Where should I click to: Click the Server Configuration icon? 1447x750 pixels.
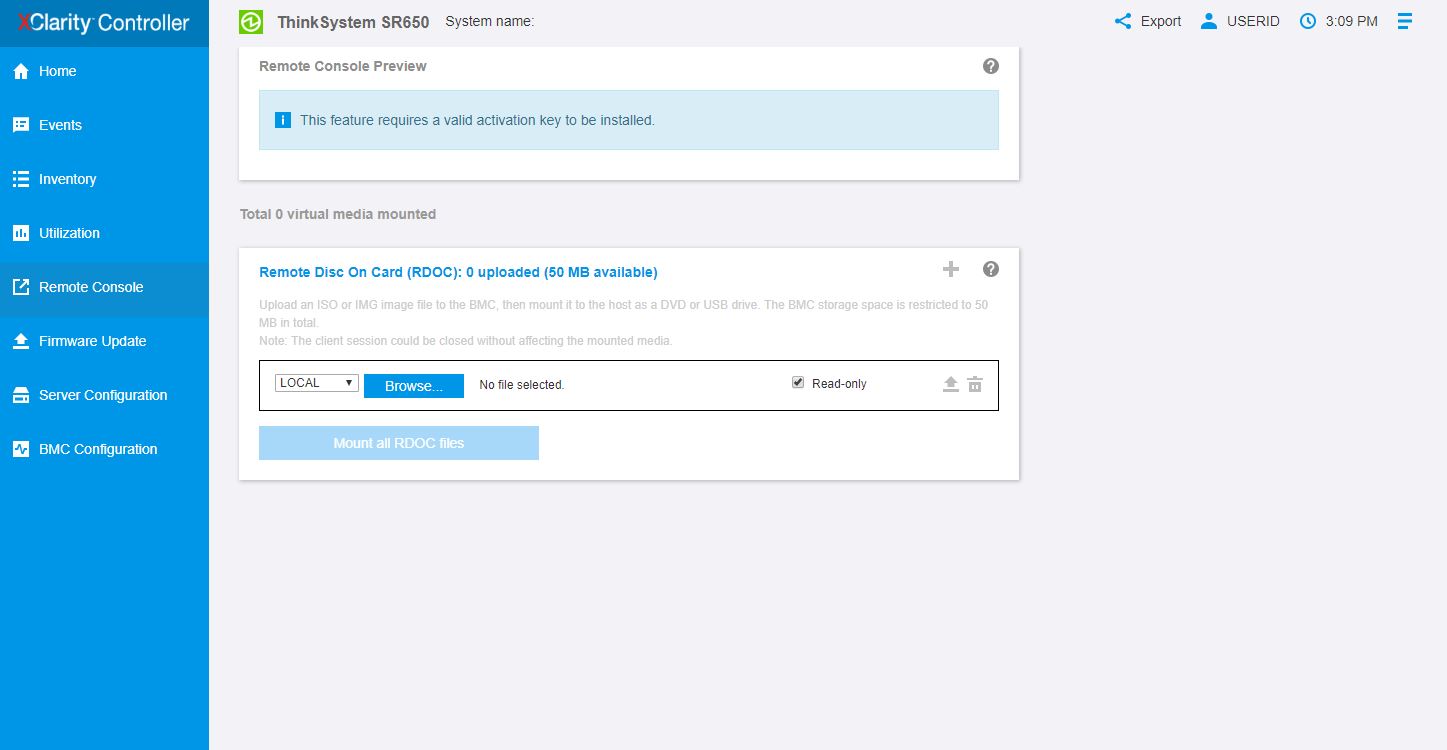[20, 395]
